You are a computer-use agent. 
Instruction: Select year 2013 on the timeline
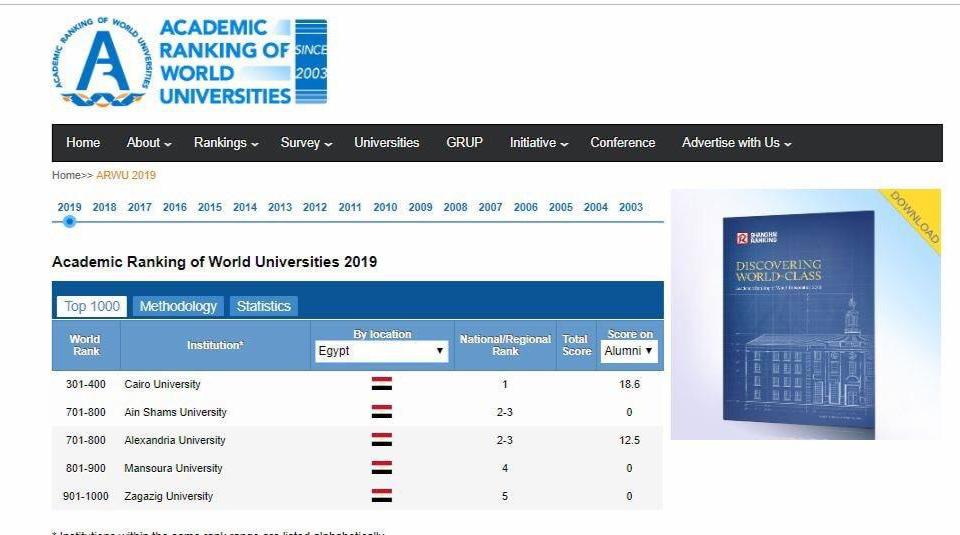click(280, 208)
